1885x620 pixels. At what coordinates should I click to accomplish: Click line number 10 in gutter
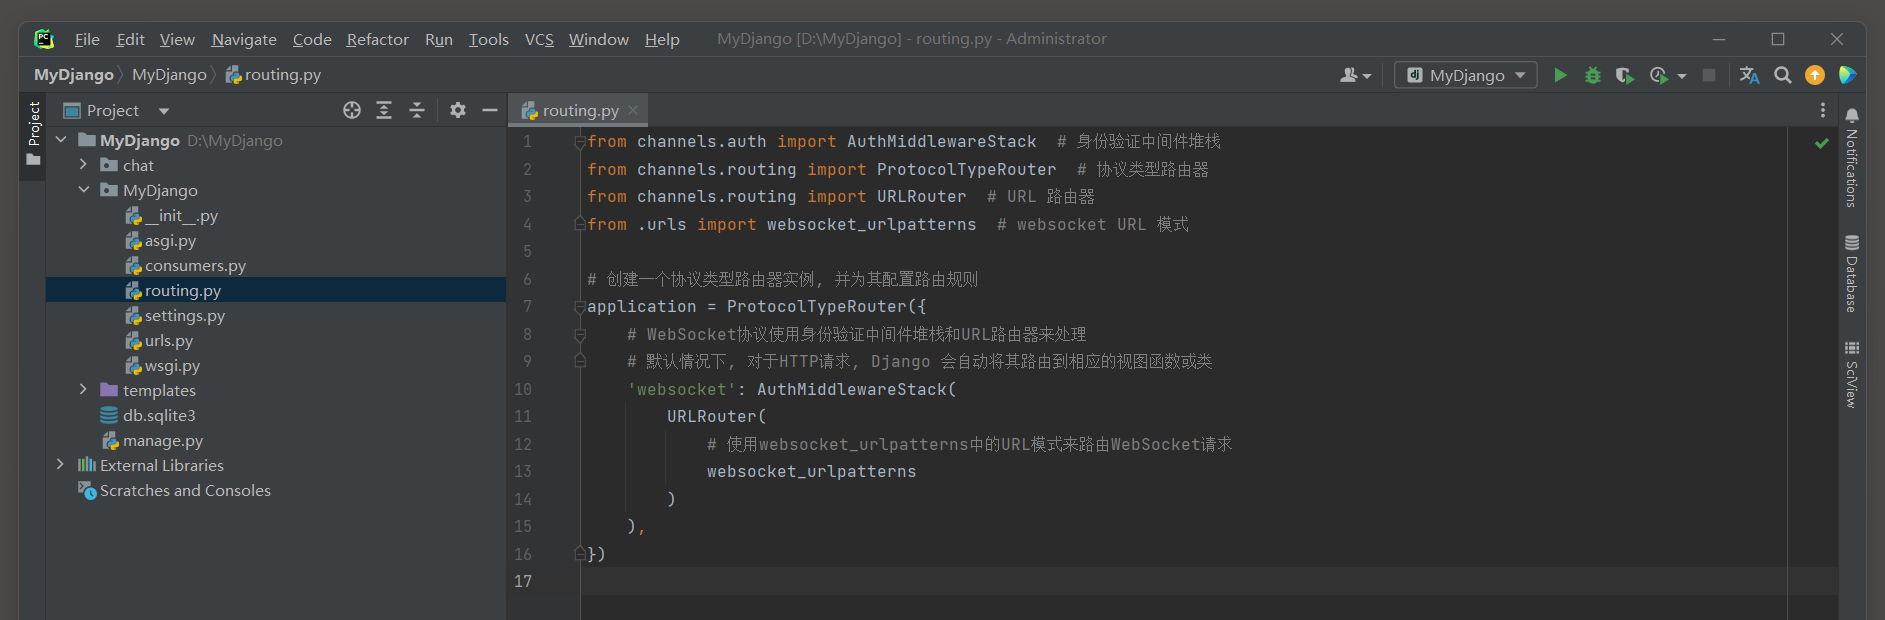[x=523, y=389]
